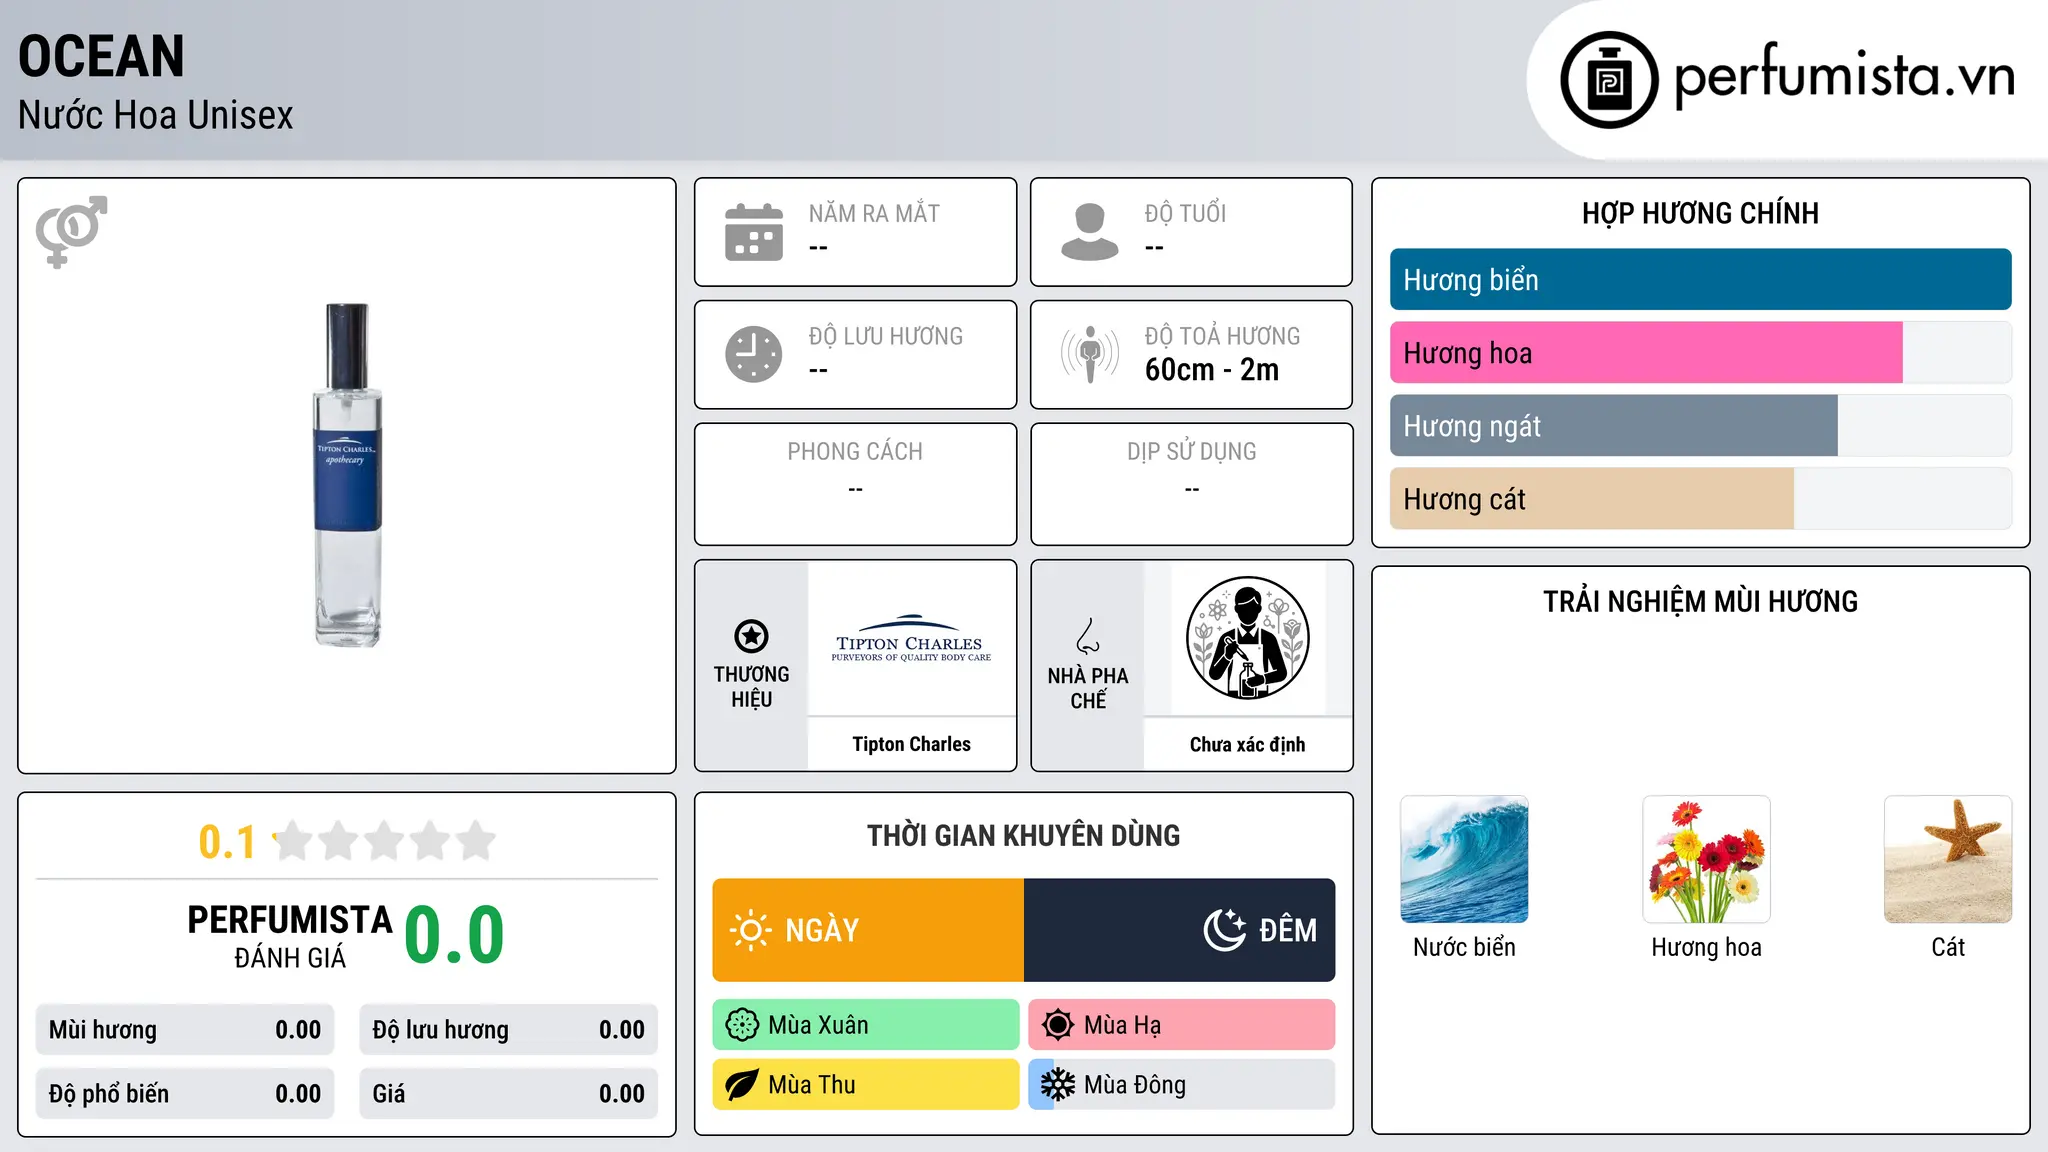Click the Độ phổ biến score row
Screen dimensions: 2048x1152
click(185, 1094)
